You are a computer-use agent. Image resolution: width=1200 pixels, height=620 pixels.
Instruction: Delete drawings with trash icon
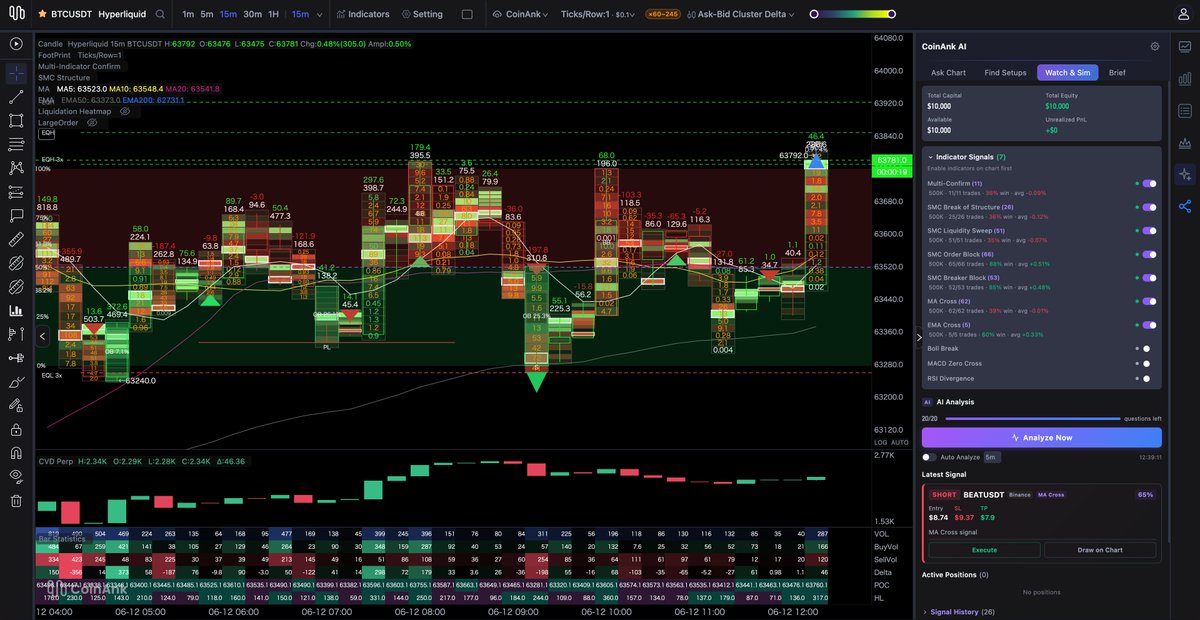click(16, 501)
